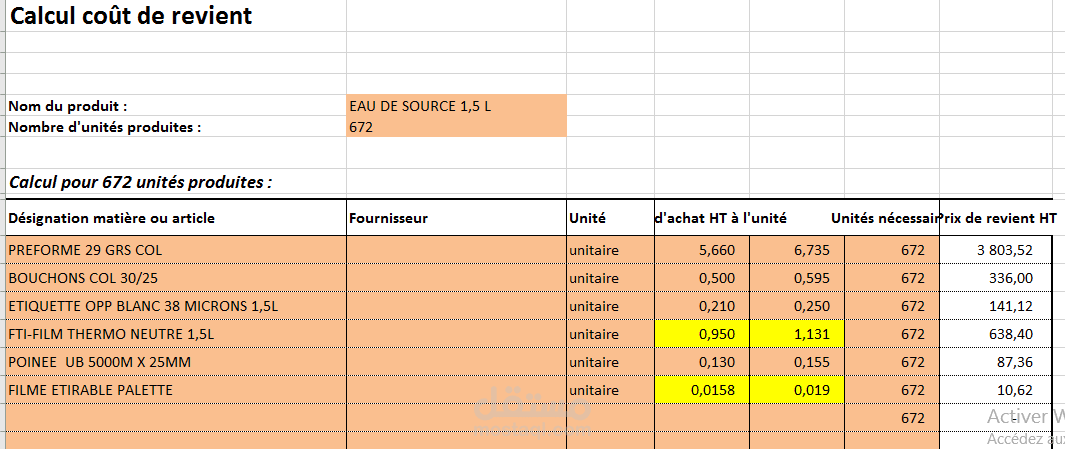Select the 'Fournisseur' column header

tap(456, 218)
